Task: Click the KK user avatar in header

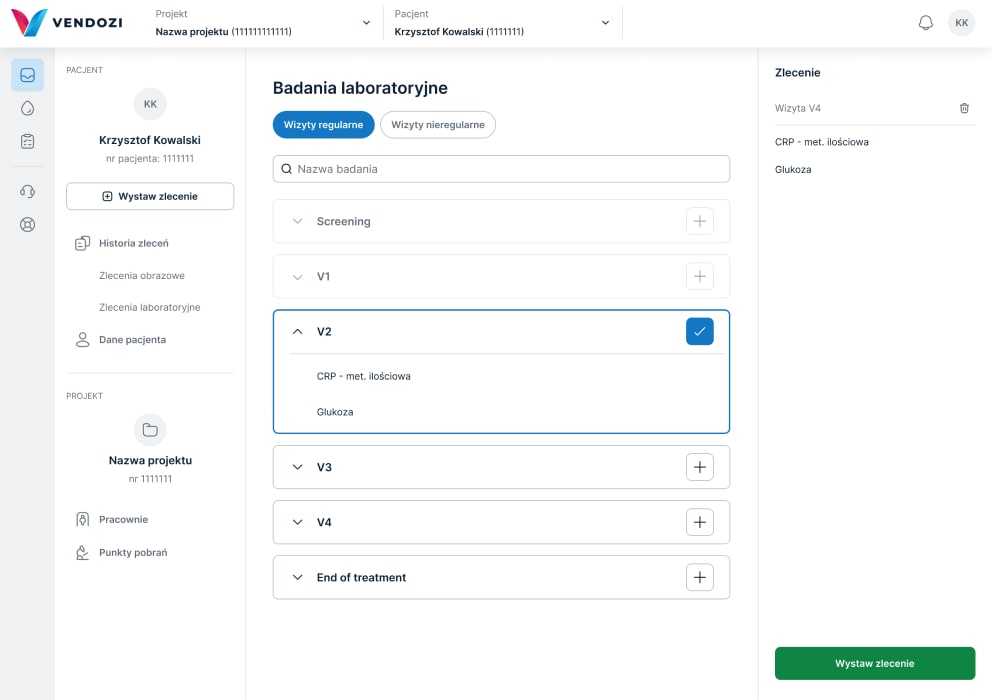Action: click(x=961, y=23)
